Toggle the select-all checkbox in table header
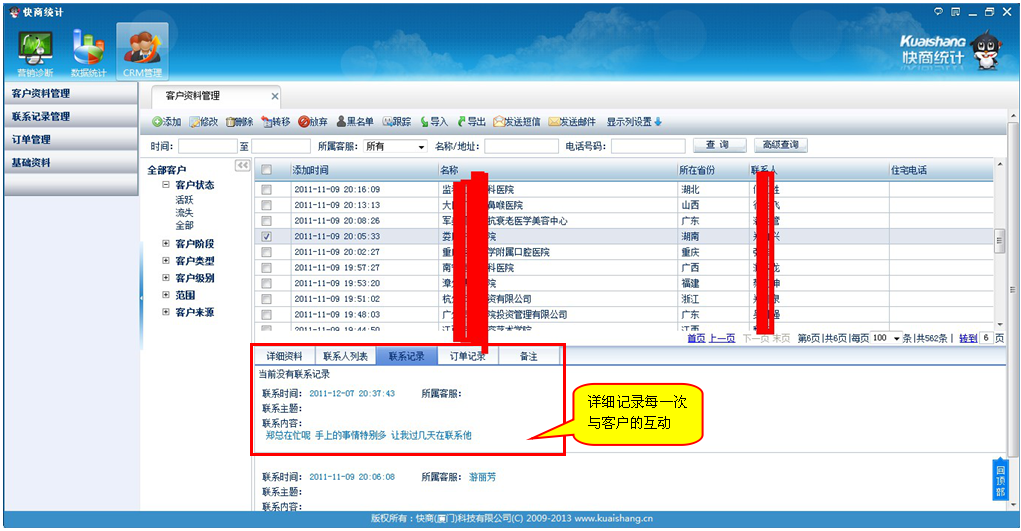The width and height of the screenshot is (1021, 531). [266, 170]
